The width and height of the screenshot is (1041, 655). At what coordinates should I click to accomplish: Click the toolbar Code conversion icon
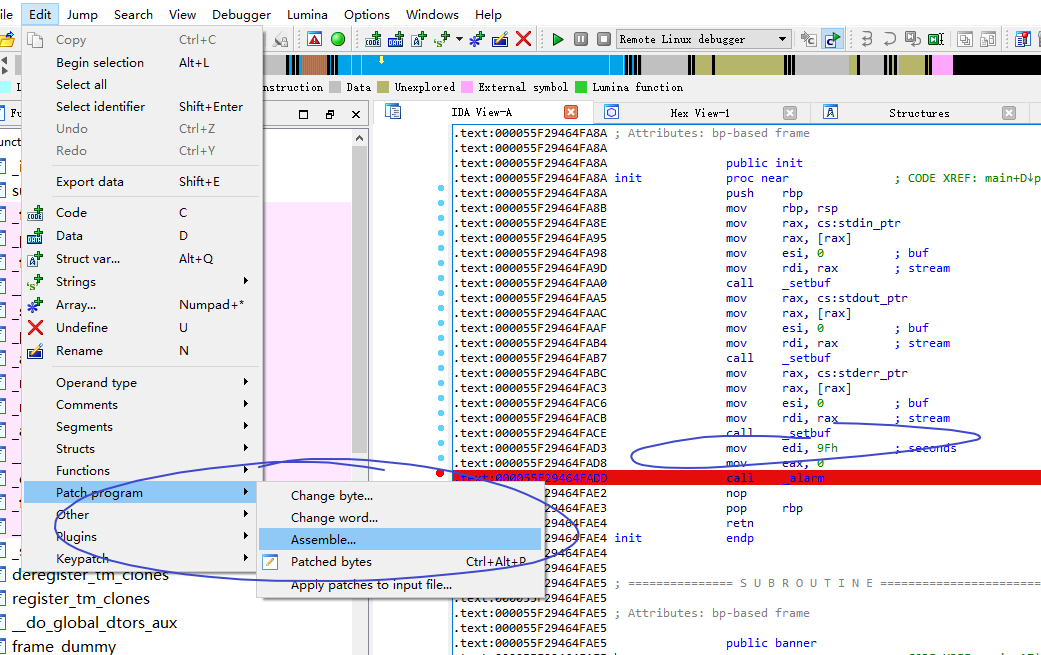373,39
